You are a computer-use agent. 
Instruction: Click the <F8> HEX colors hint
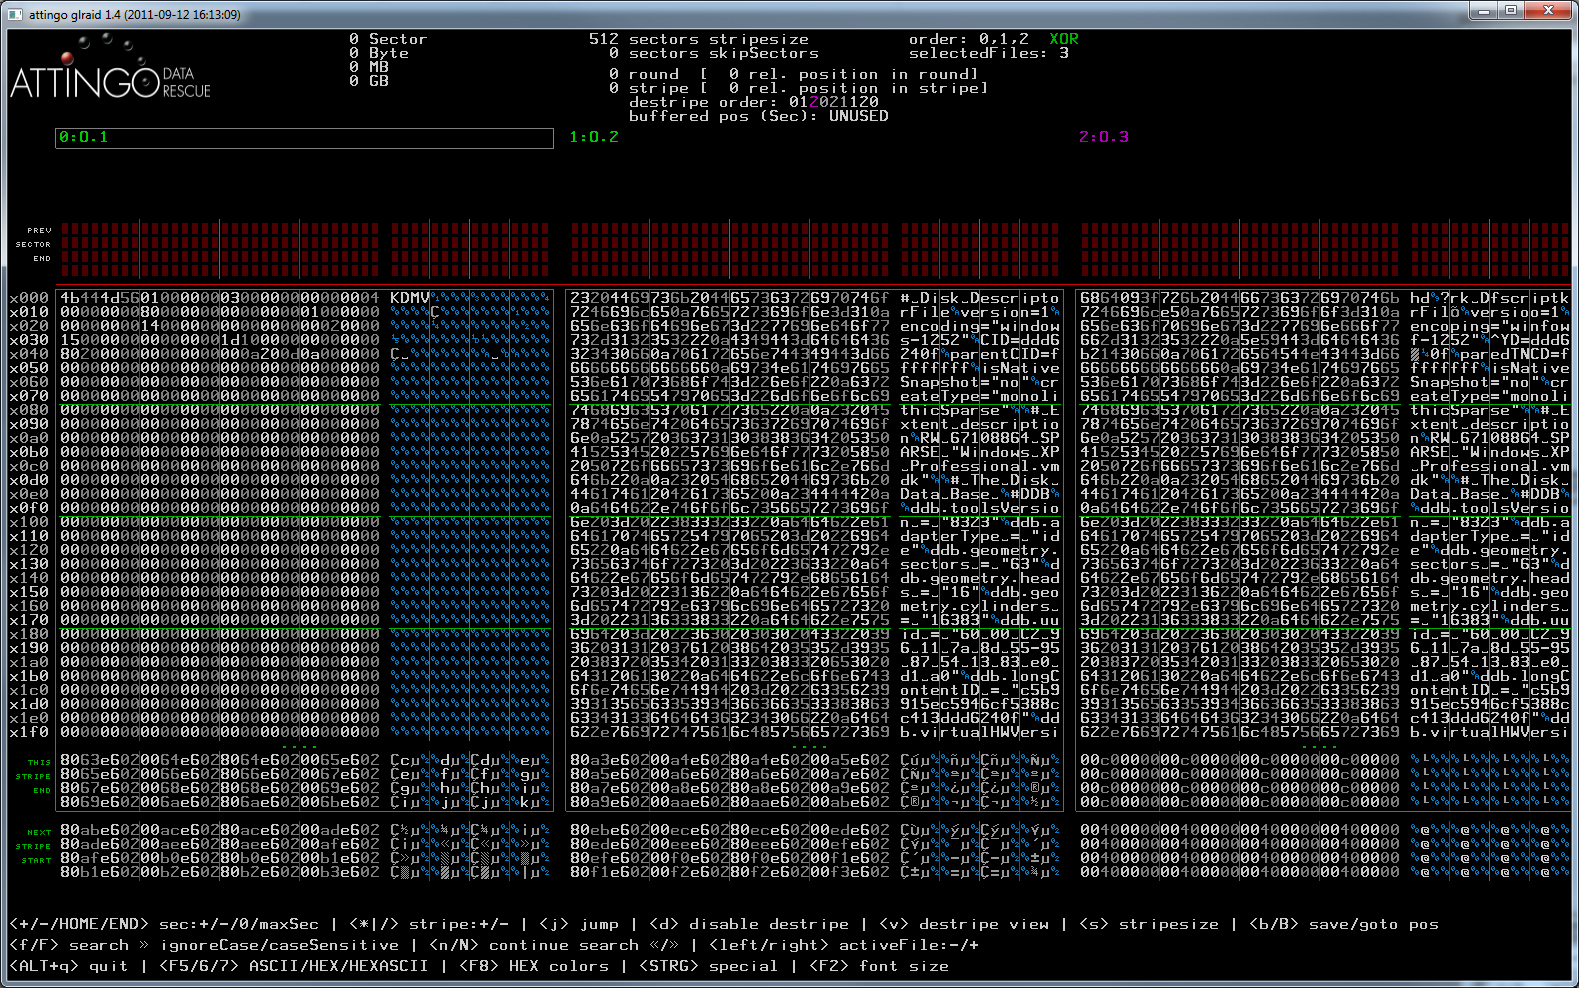(534, 966)
